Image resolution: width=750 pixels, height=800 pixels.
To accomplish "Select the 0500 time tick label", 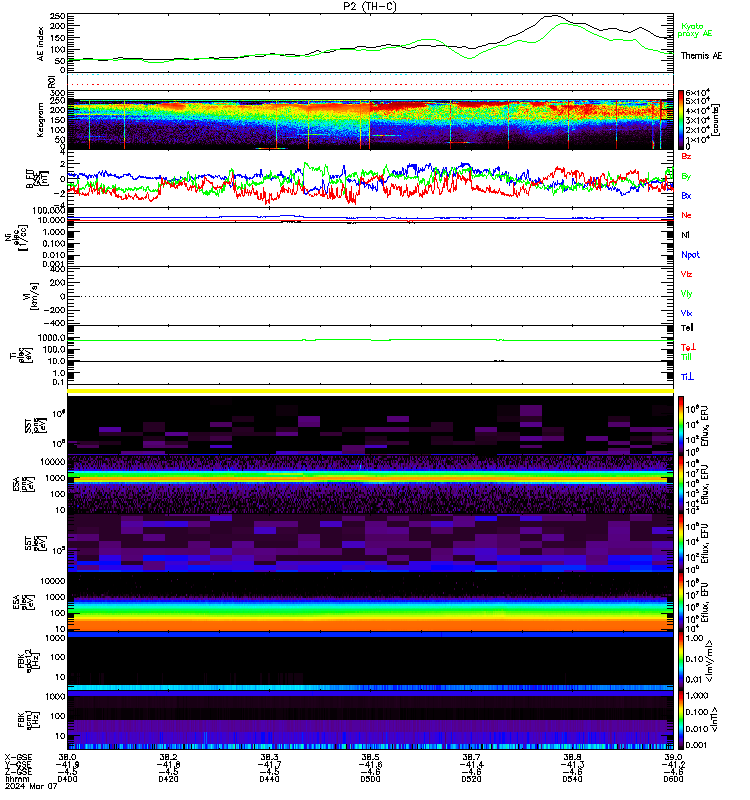I will click(370, 779).
